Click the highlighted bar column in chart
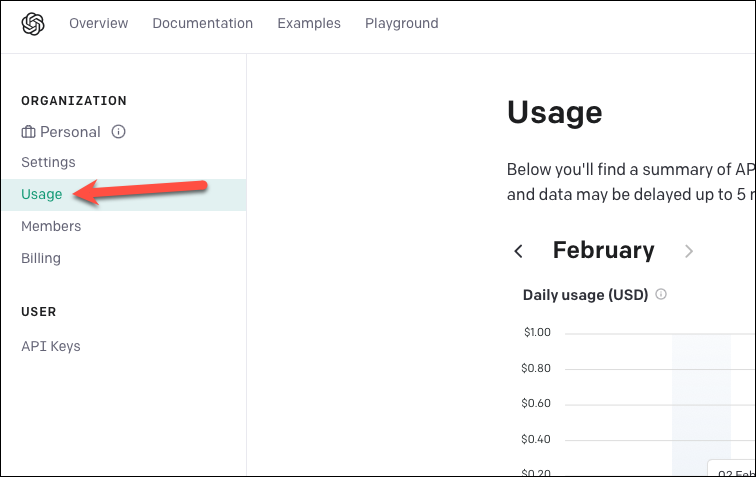 coord(702,404)
